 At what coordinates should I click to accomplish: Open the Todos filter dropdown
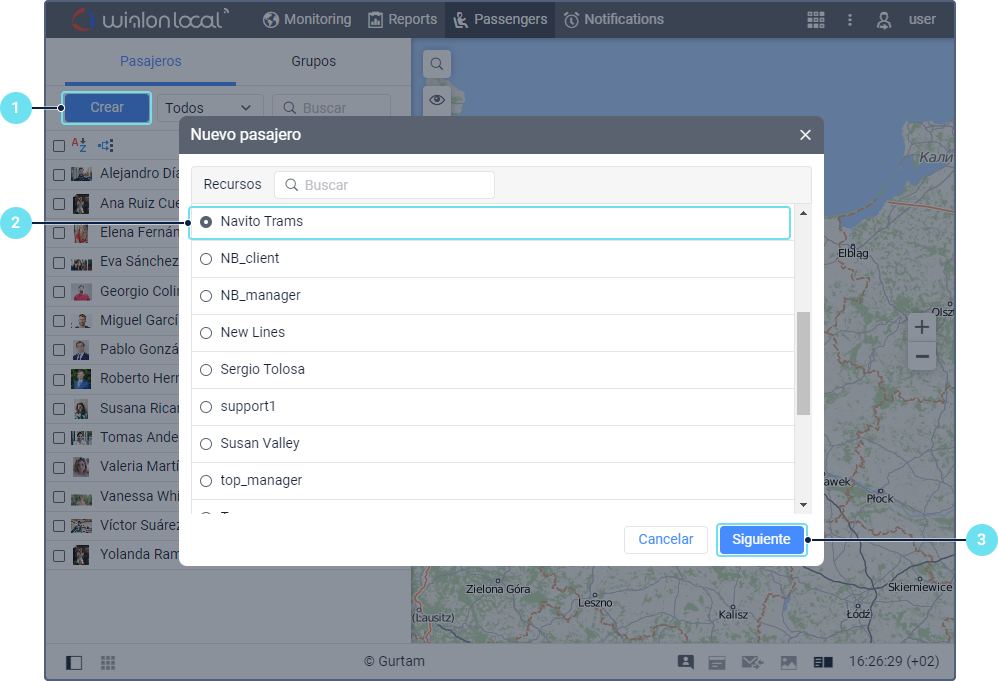pyautogui.click(x=209, y=108)
